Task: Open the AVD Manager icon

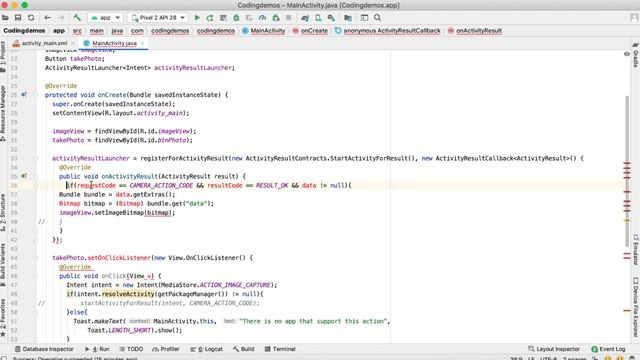Action: tap(318, 18)
